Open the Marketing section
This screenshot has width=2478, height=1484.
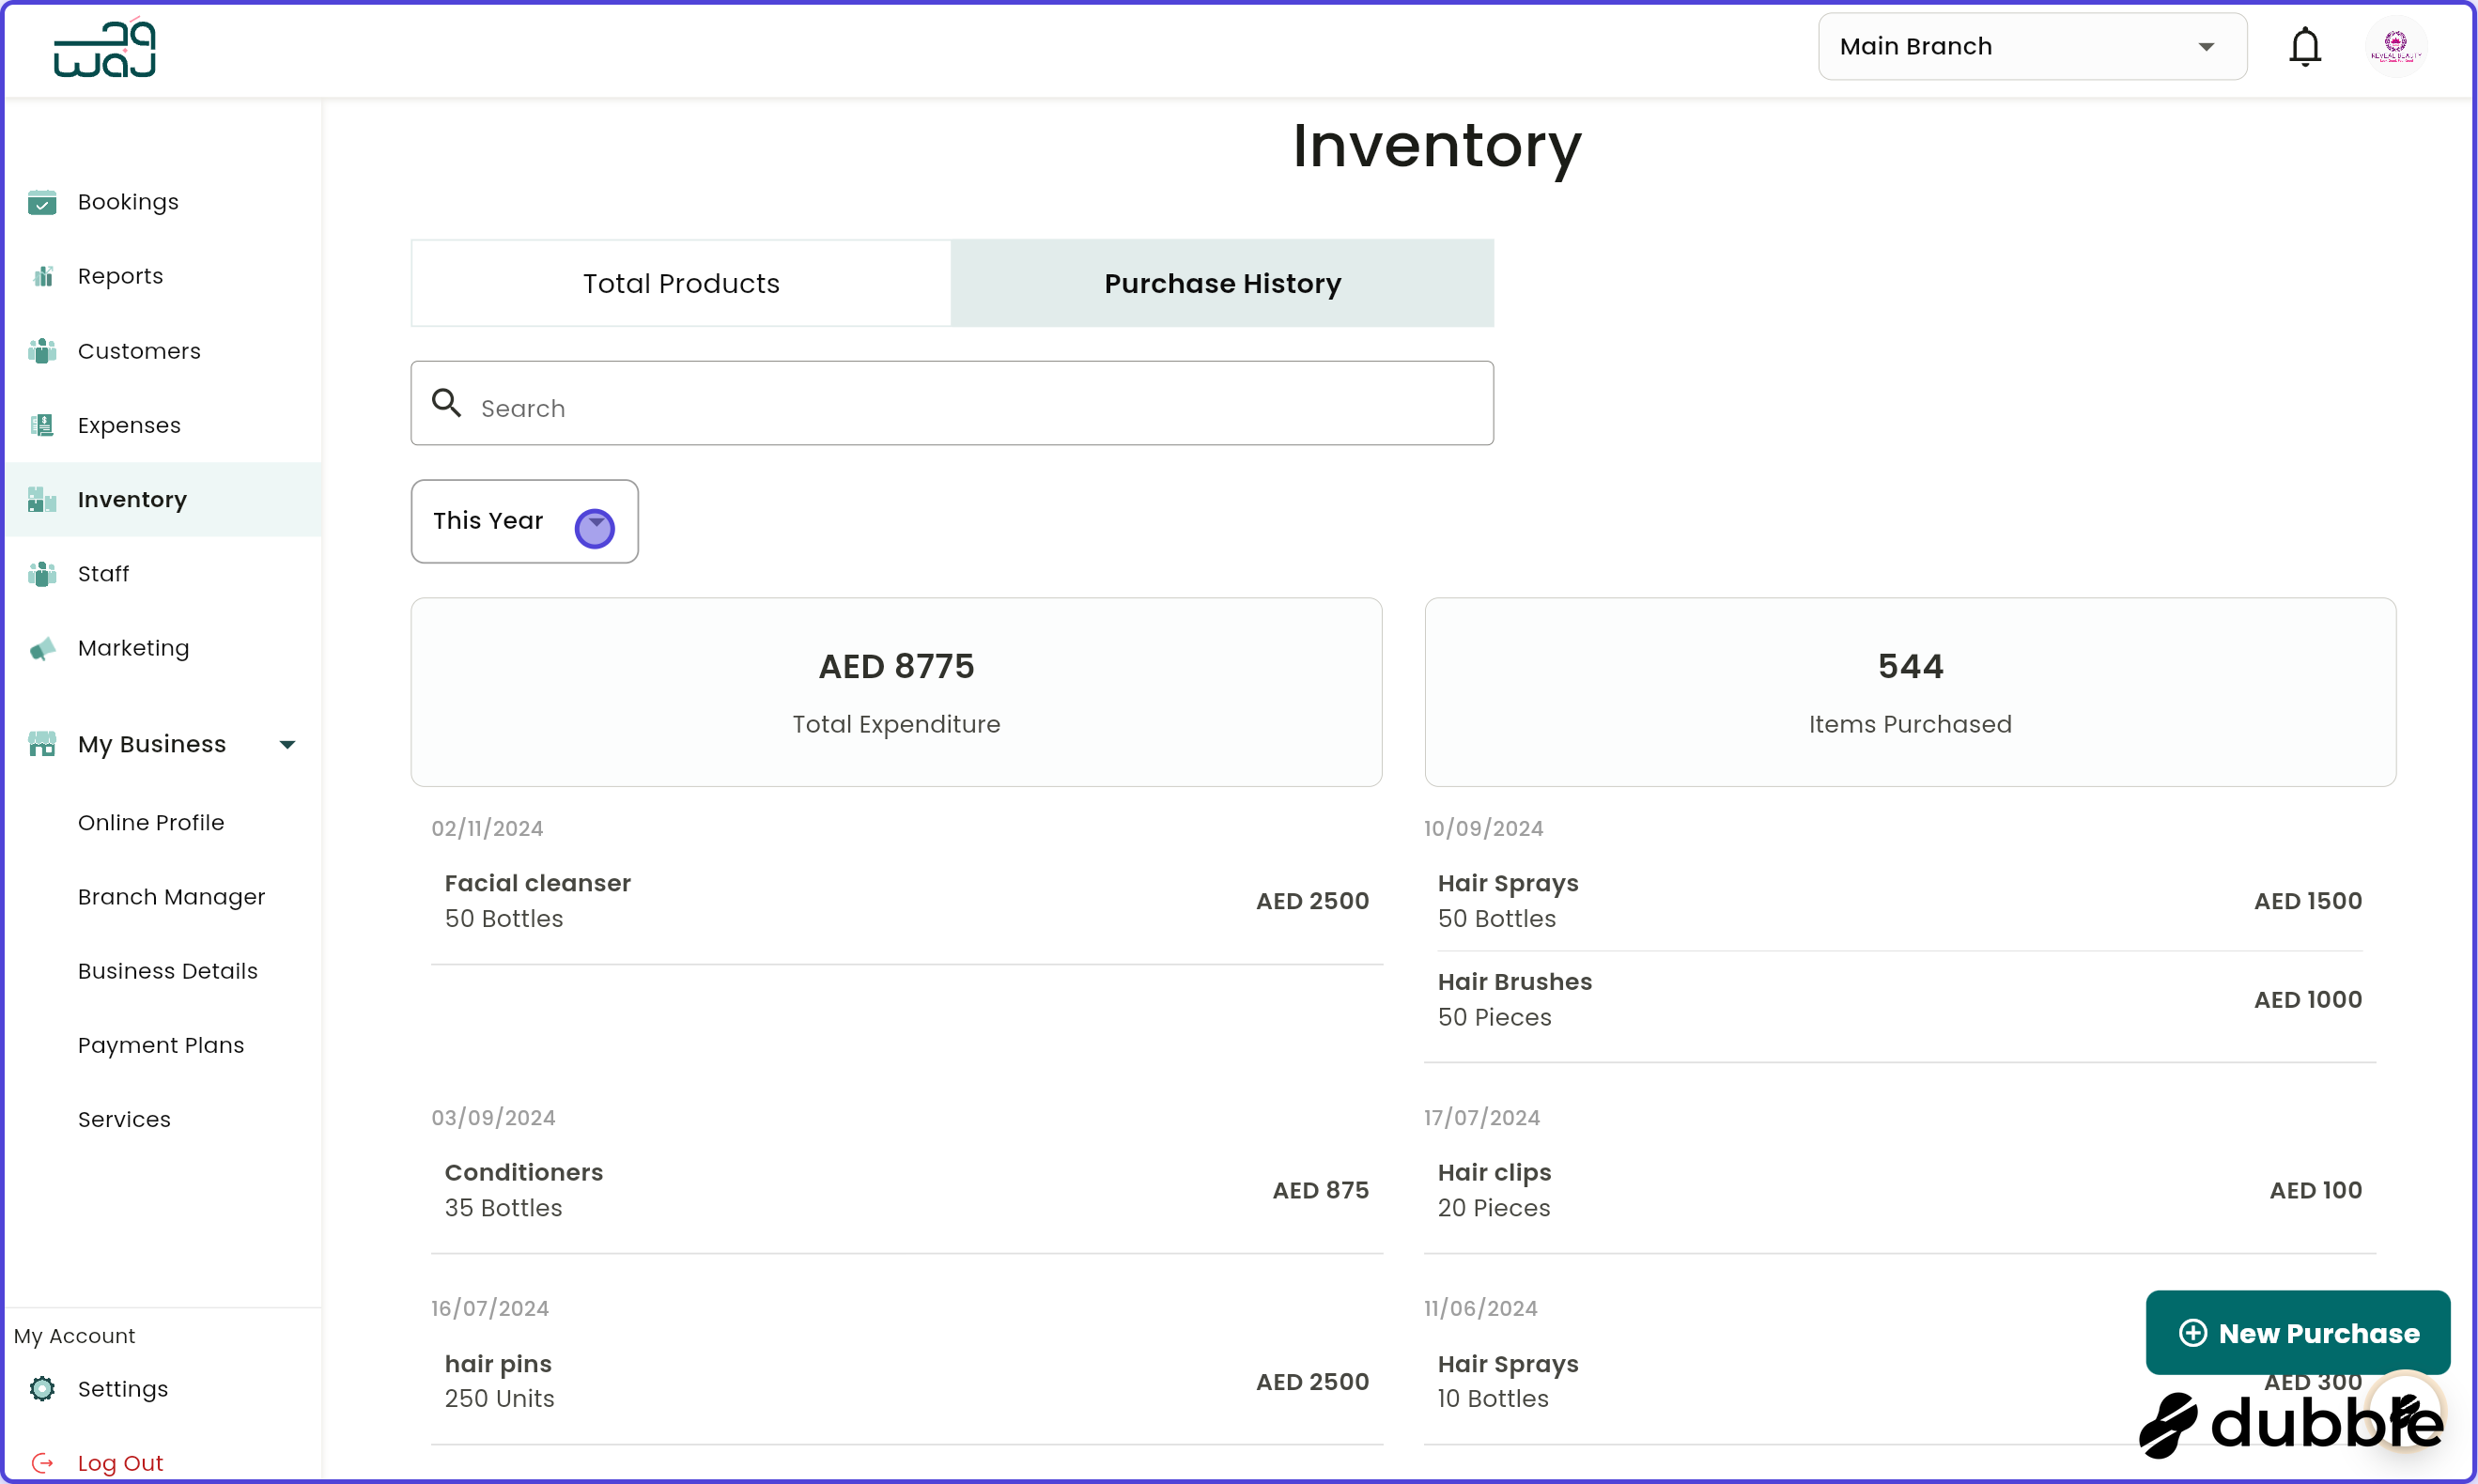click(133, 648)
